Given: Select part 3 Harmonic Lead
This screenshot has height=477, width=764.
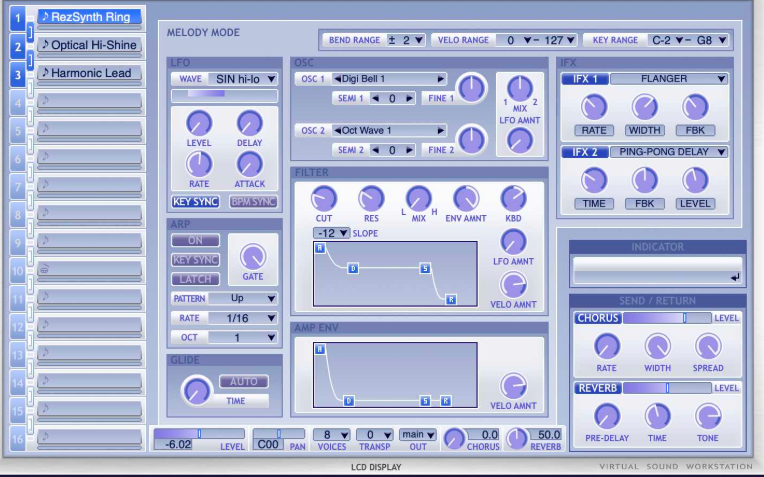Looking at the screenshot, I should point(90,73).
